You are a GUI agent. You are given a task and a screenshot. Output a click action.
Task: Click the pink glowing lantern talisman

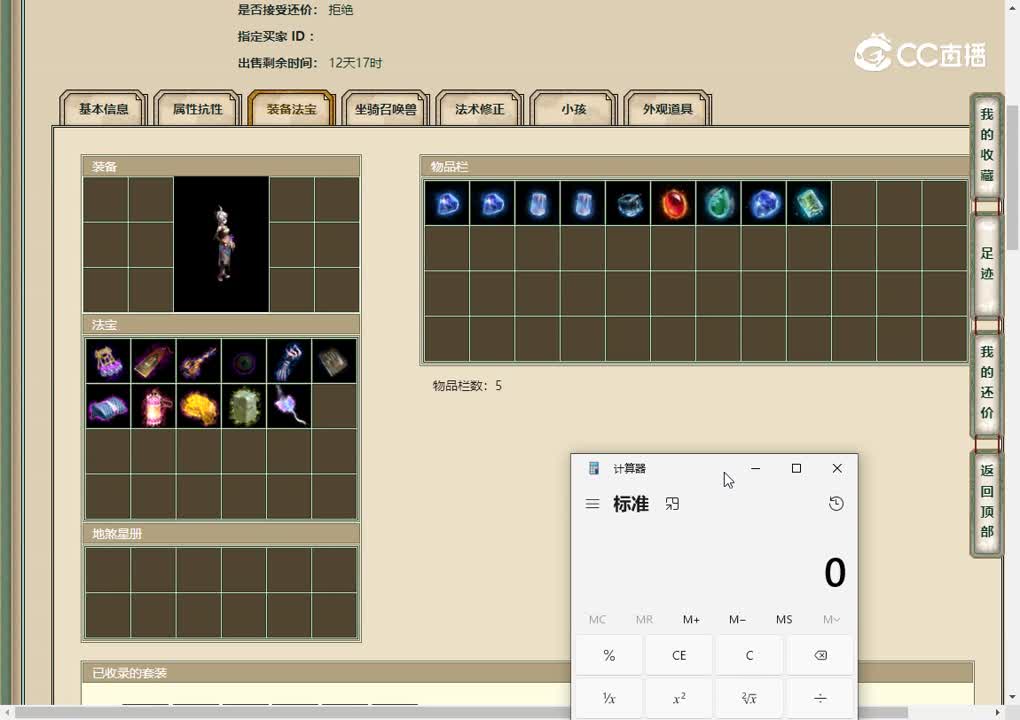(154, 406)
